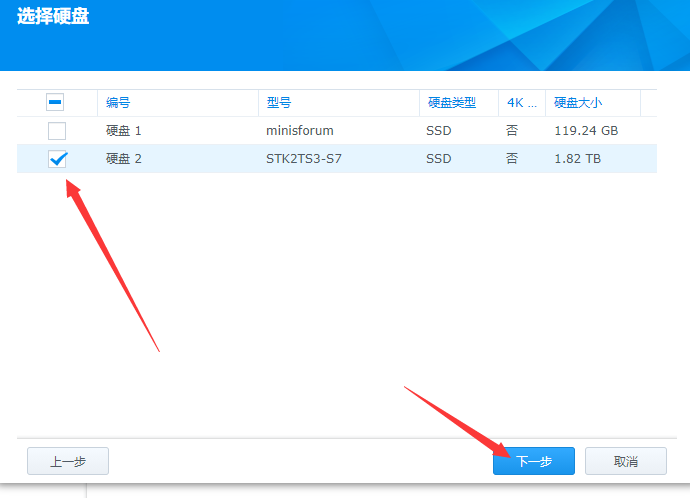Sort by the 硬盘大小 column header
The height and width of the screenshot is (498, 690).
[593, 103]
